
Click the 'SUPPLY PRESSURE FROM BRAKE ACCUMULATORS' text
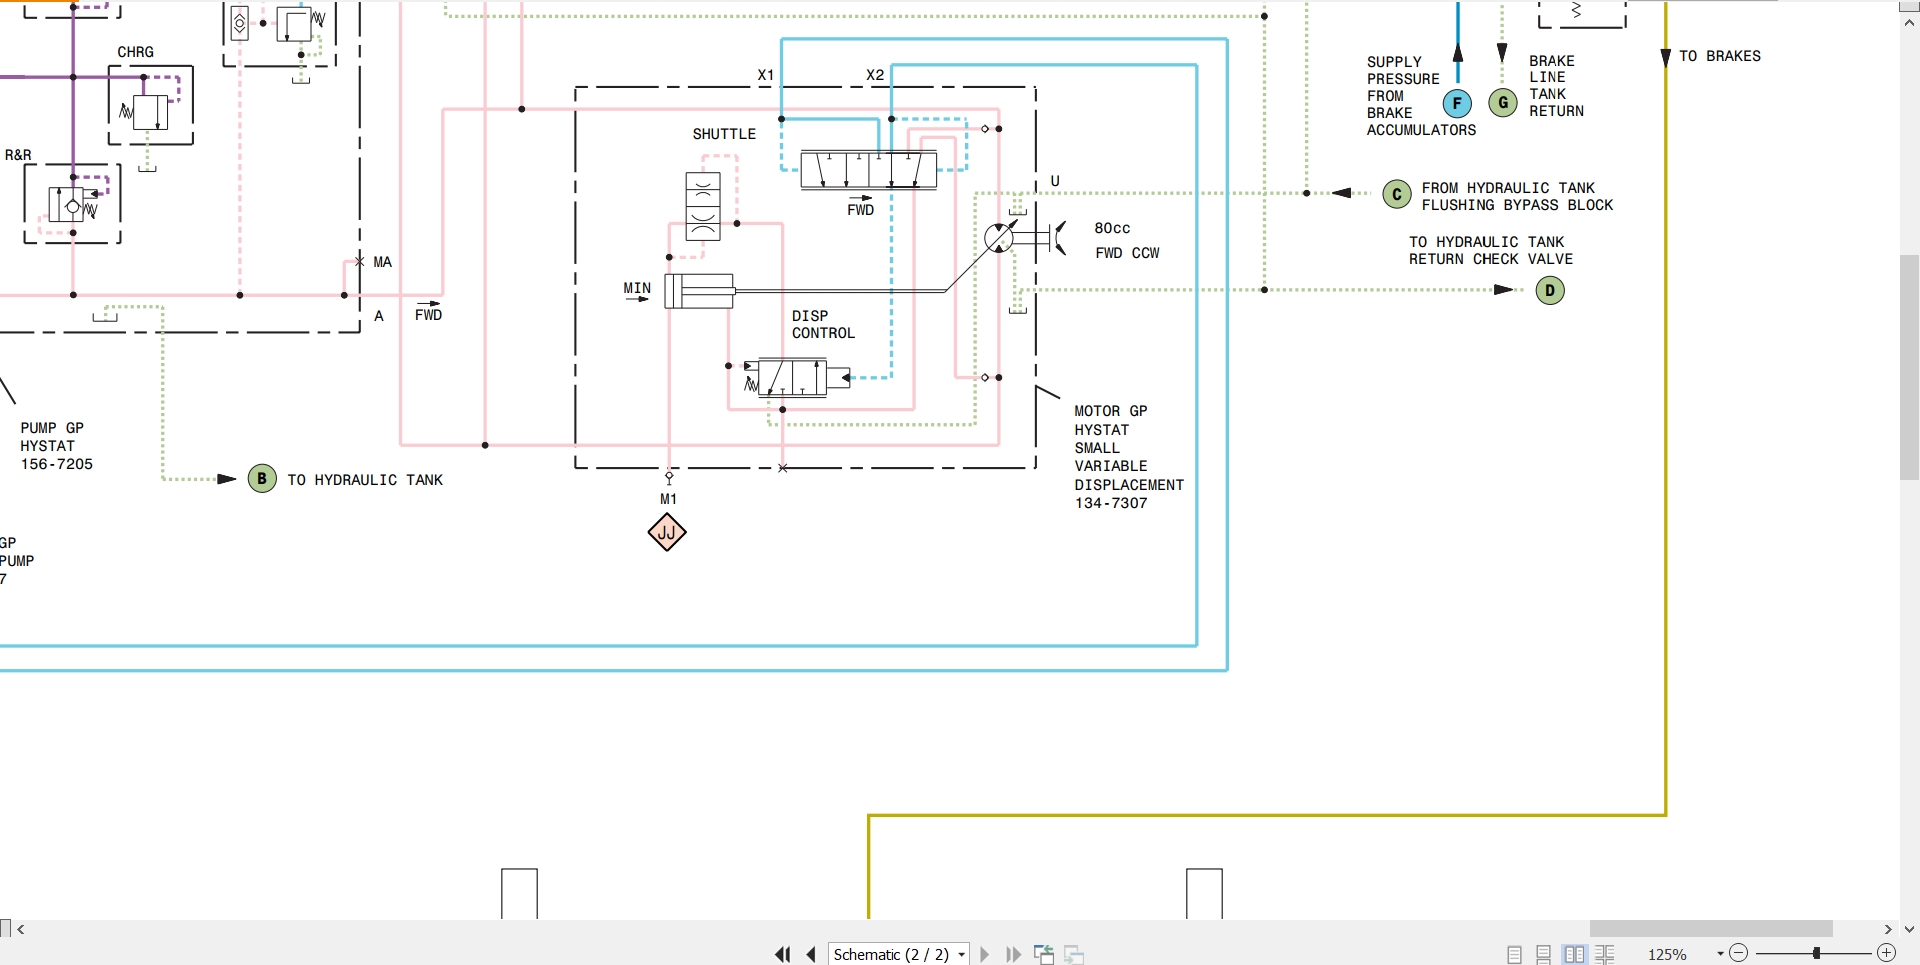1421,96
